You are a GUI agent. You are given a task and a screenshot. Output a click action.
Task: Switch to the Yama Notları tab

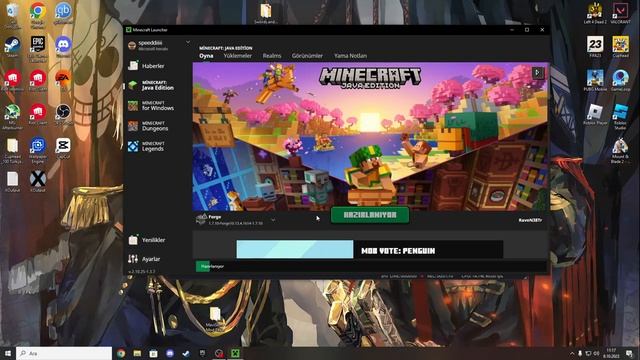pyautogui.click(x=350, y=56)
